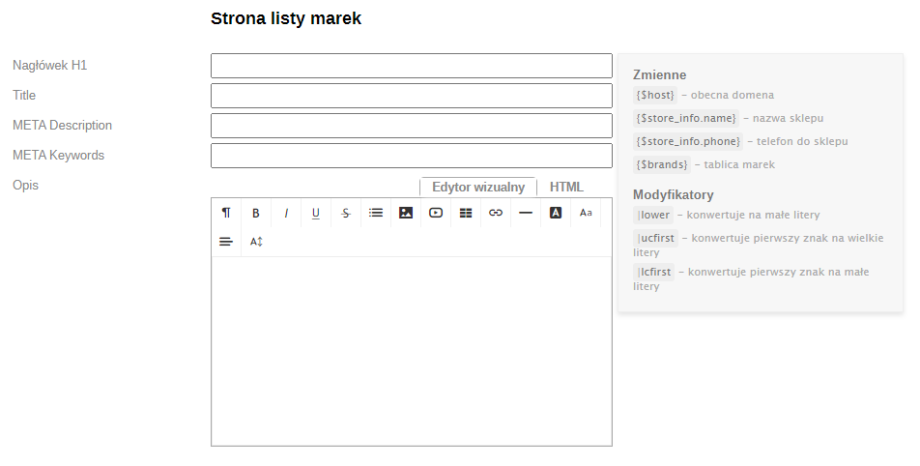Open the line height dropdown
Viewport: 920px width, 466px height.
[256, 242]
